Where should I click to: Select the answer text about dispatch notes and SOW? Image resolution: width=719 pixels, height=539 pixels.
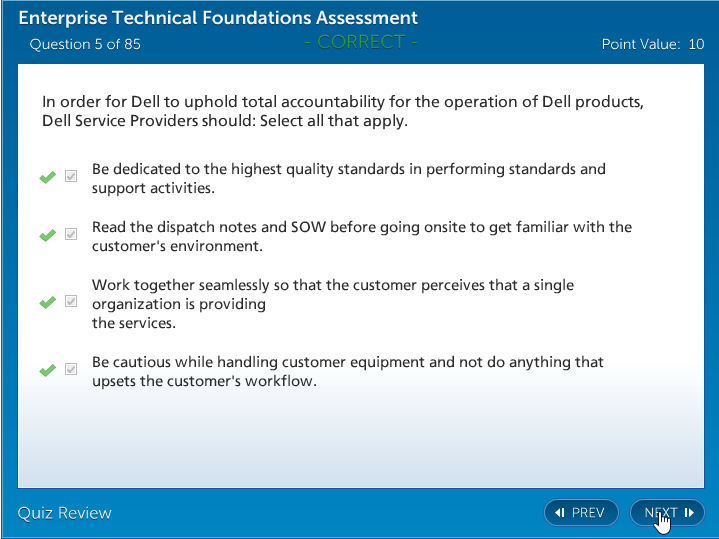point(361,236)
